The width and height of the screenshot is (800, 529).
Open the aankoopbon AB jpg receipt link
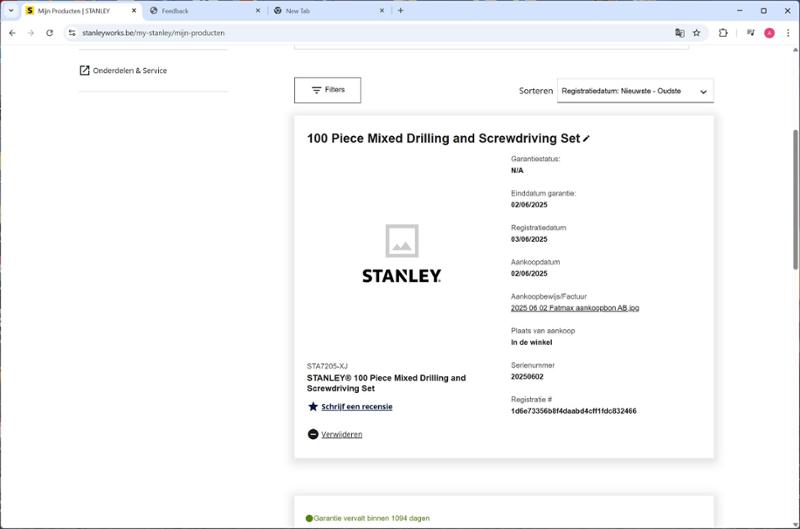(x=575, y=308)
